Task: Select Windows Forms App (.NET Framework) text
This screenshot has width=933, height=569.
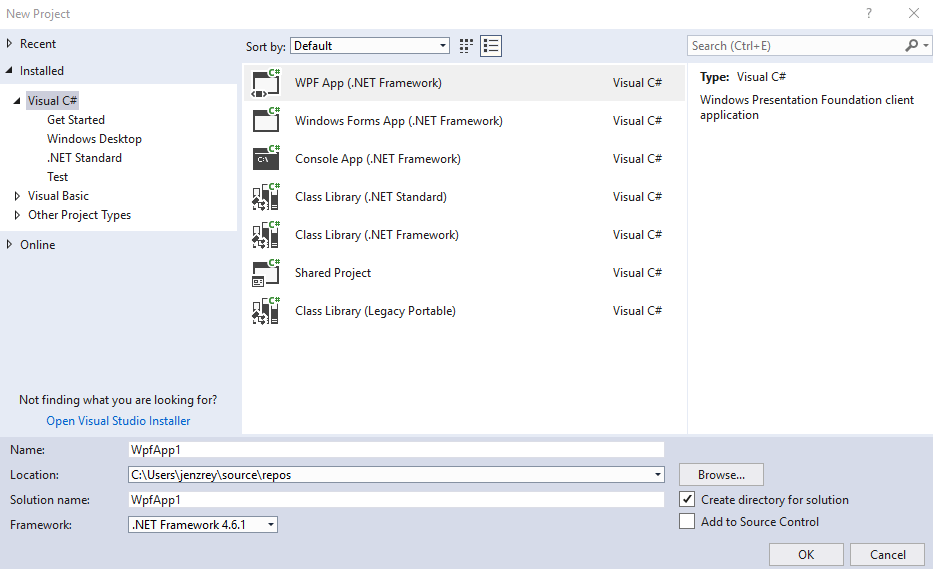Action: [x=399, y=121]
